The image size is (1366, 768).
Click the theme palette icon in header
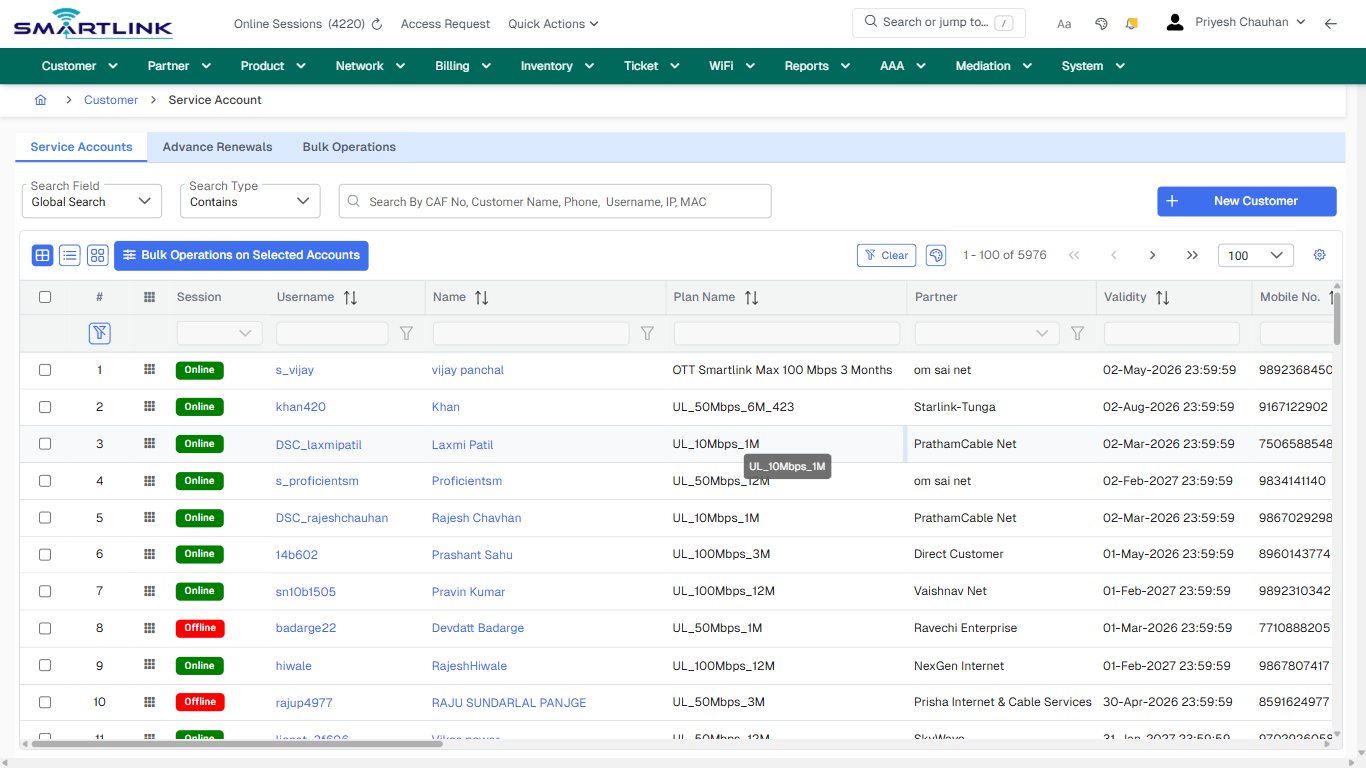(1101, 22)
